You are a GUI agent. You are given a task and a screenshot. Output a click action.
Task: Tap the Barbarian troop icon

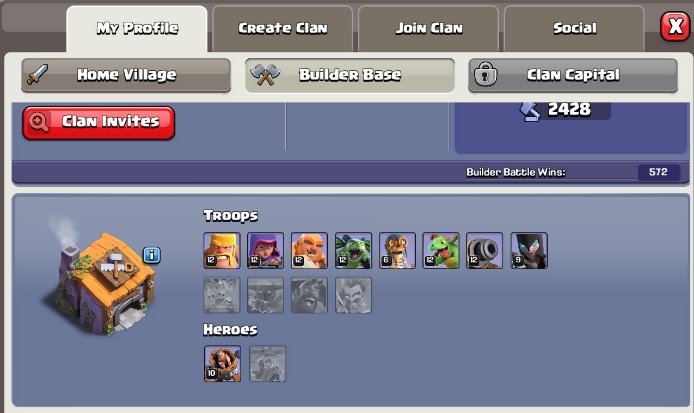point(222,251)
